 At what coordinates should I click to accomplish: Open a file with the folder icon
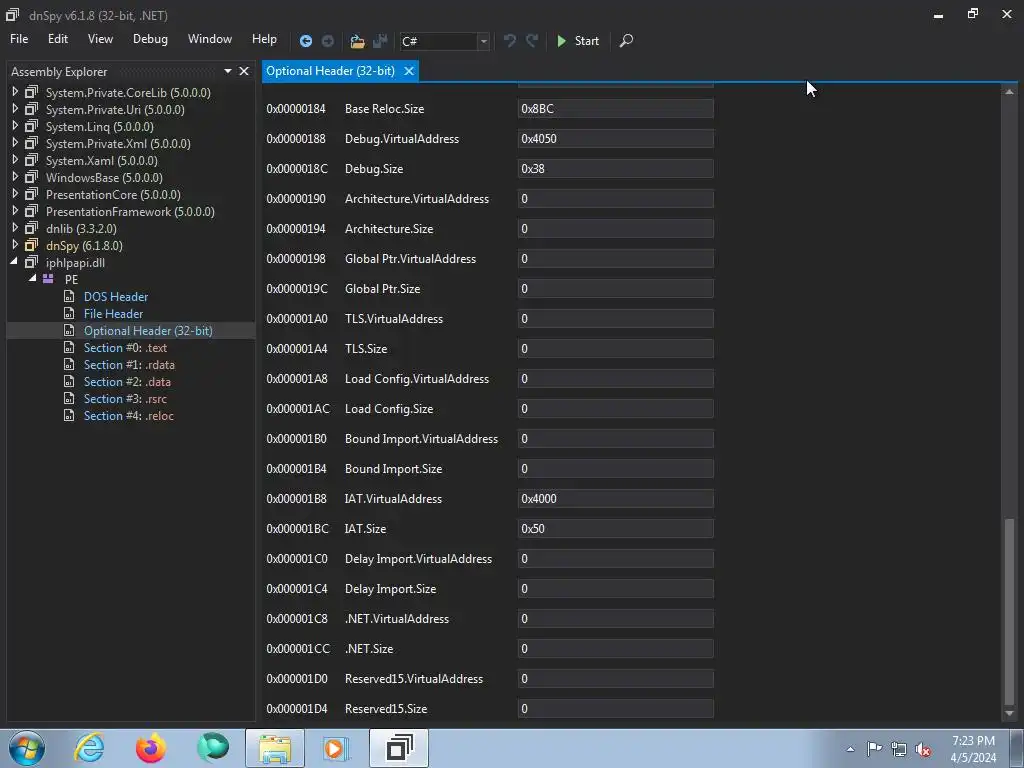[357, 41]
